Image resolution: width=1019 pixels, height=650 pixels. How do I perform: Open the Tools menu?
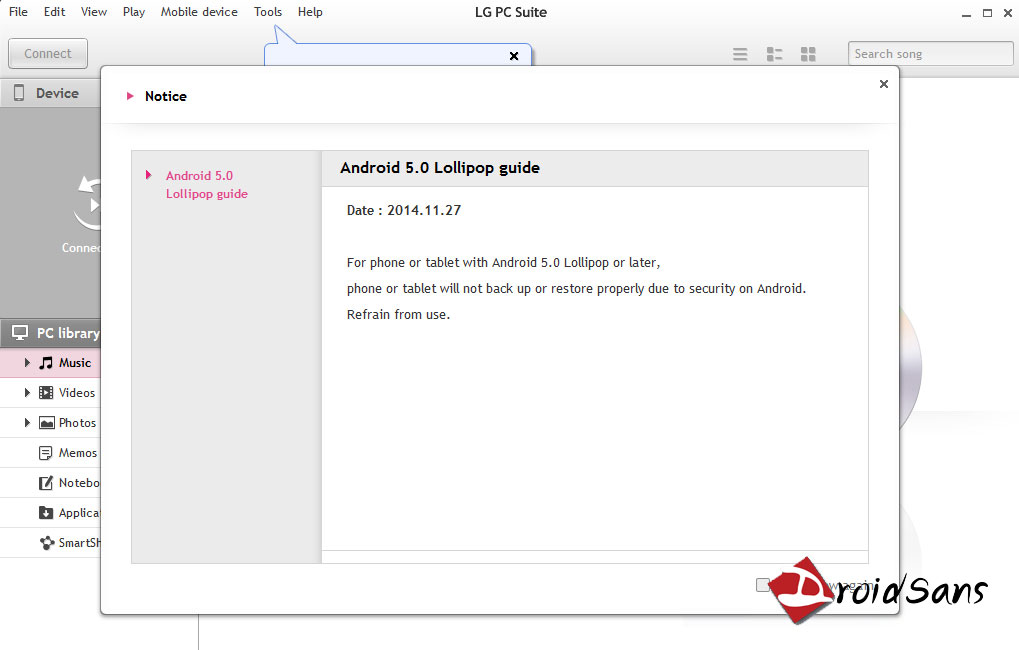266,12
